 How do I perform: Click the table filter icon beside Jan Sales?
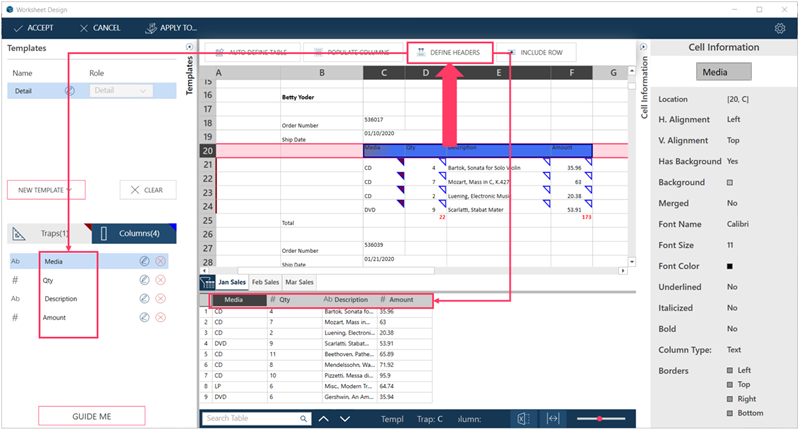pyautogui.click(x=207, y=283)
